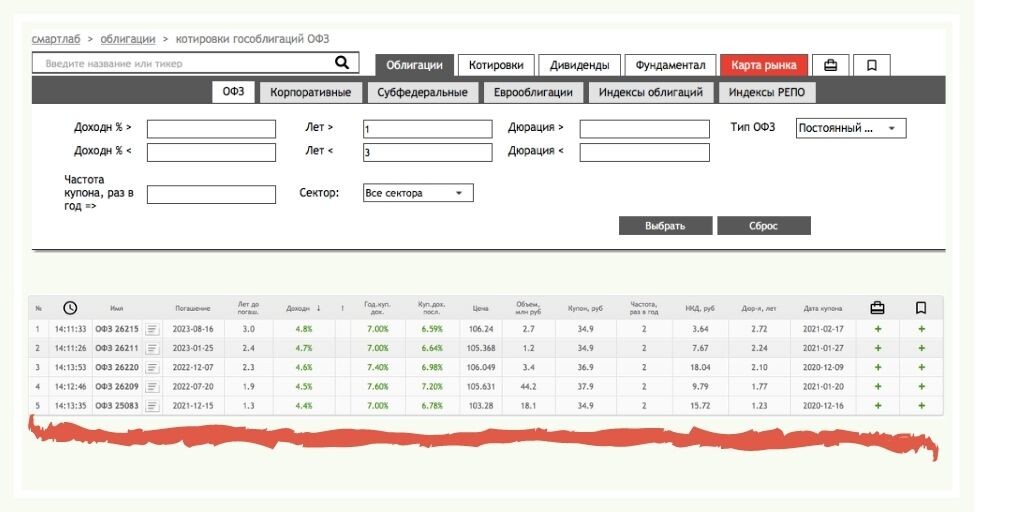Viewport: 1024px width, 512px height.
Task: Sort by Доходн column down arrow
Action: tap(319, 308)
